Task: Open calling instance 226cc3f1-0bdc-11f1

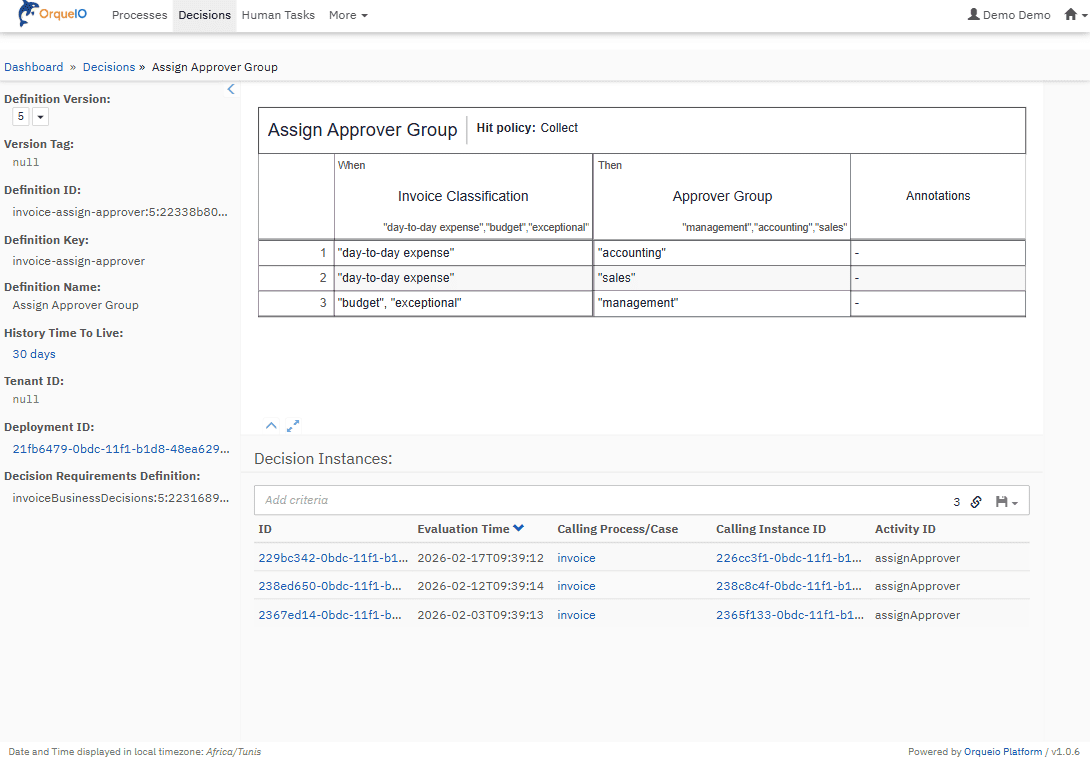Action: point(789,558)
